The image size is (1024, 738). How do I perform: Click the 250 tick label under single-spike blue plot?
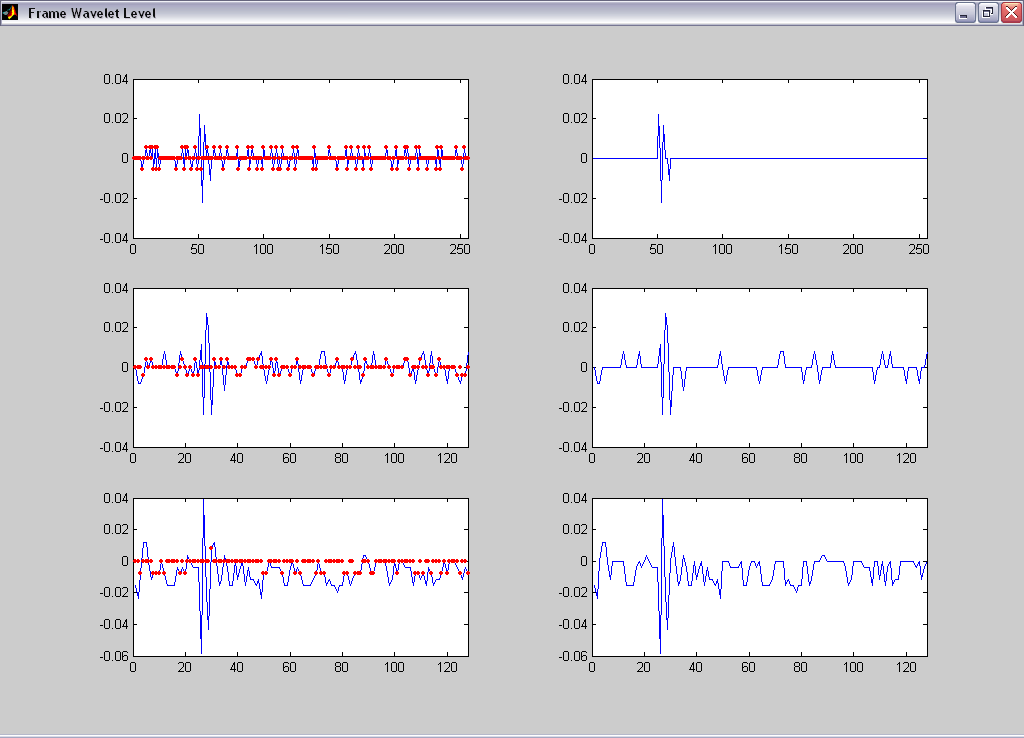(x=919, y=249)
